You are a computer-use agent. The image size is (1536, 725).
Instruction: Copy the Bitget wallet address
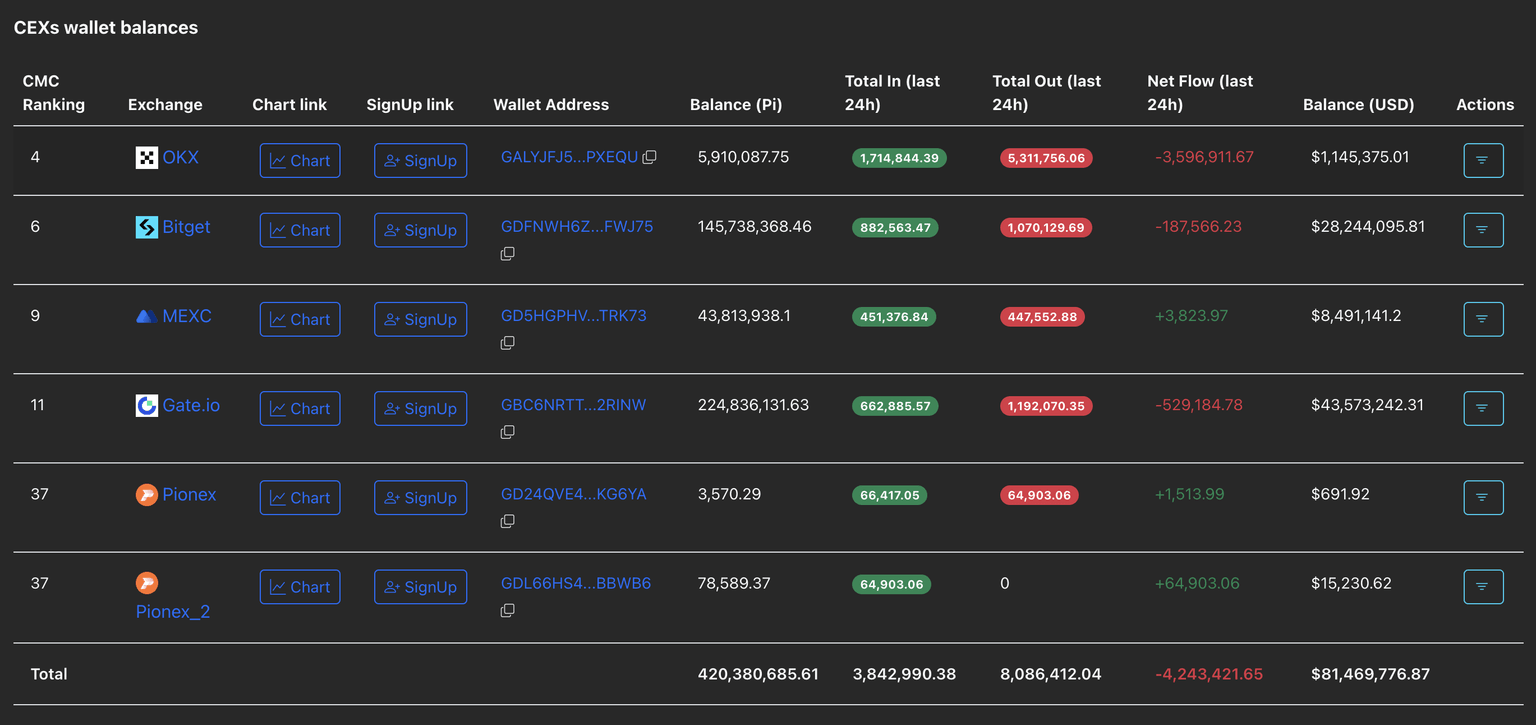click(x=508, y=254)
